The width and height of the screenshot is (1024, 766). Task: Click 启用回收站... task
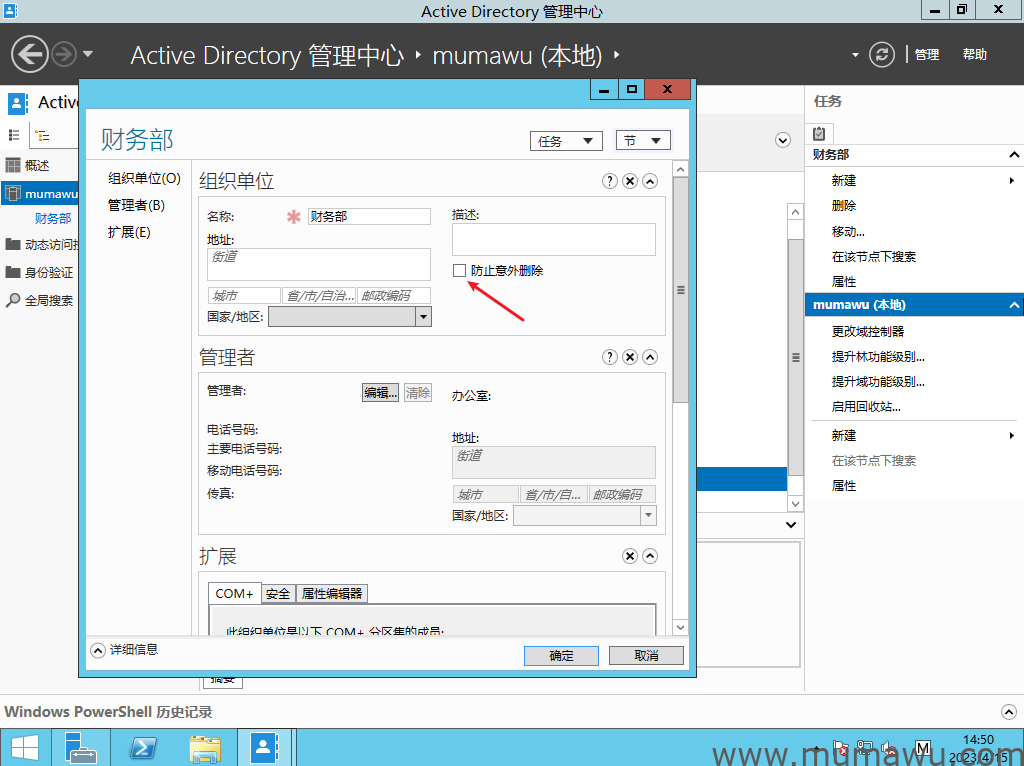pyautogui.click(x=866, y=406)
